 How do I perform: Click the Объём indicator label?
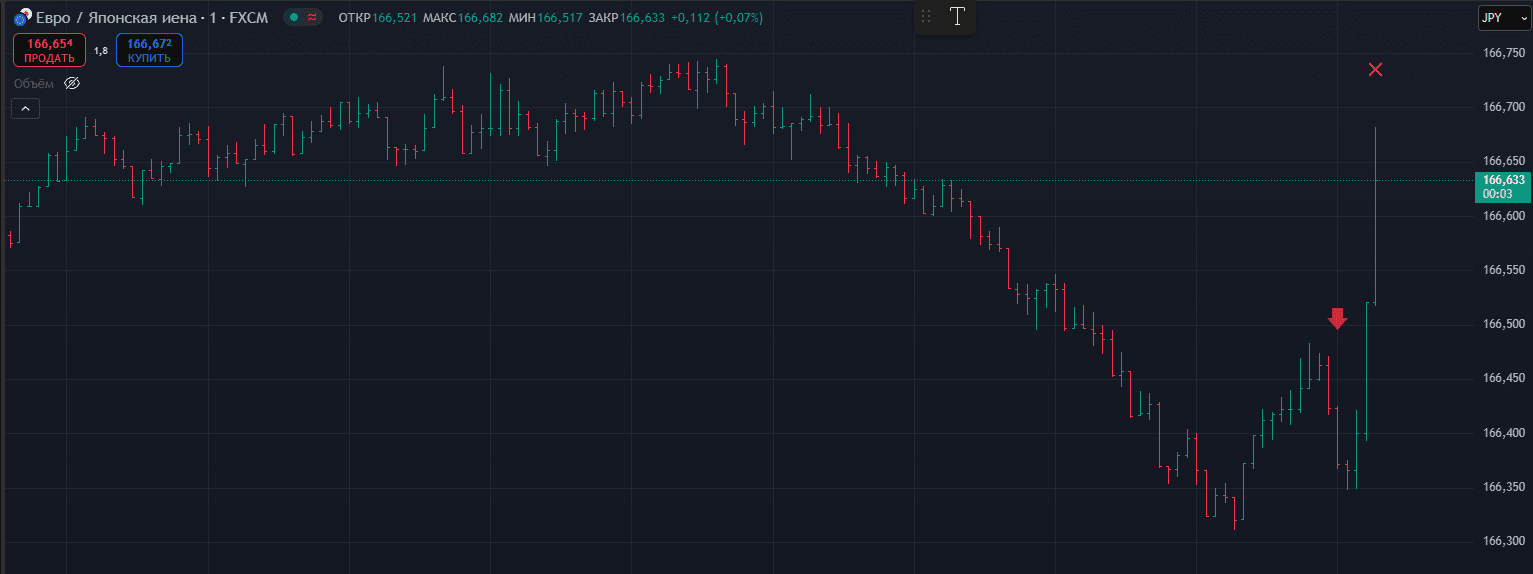pos(34,83)
